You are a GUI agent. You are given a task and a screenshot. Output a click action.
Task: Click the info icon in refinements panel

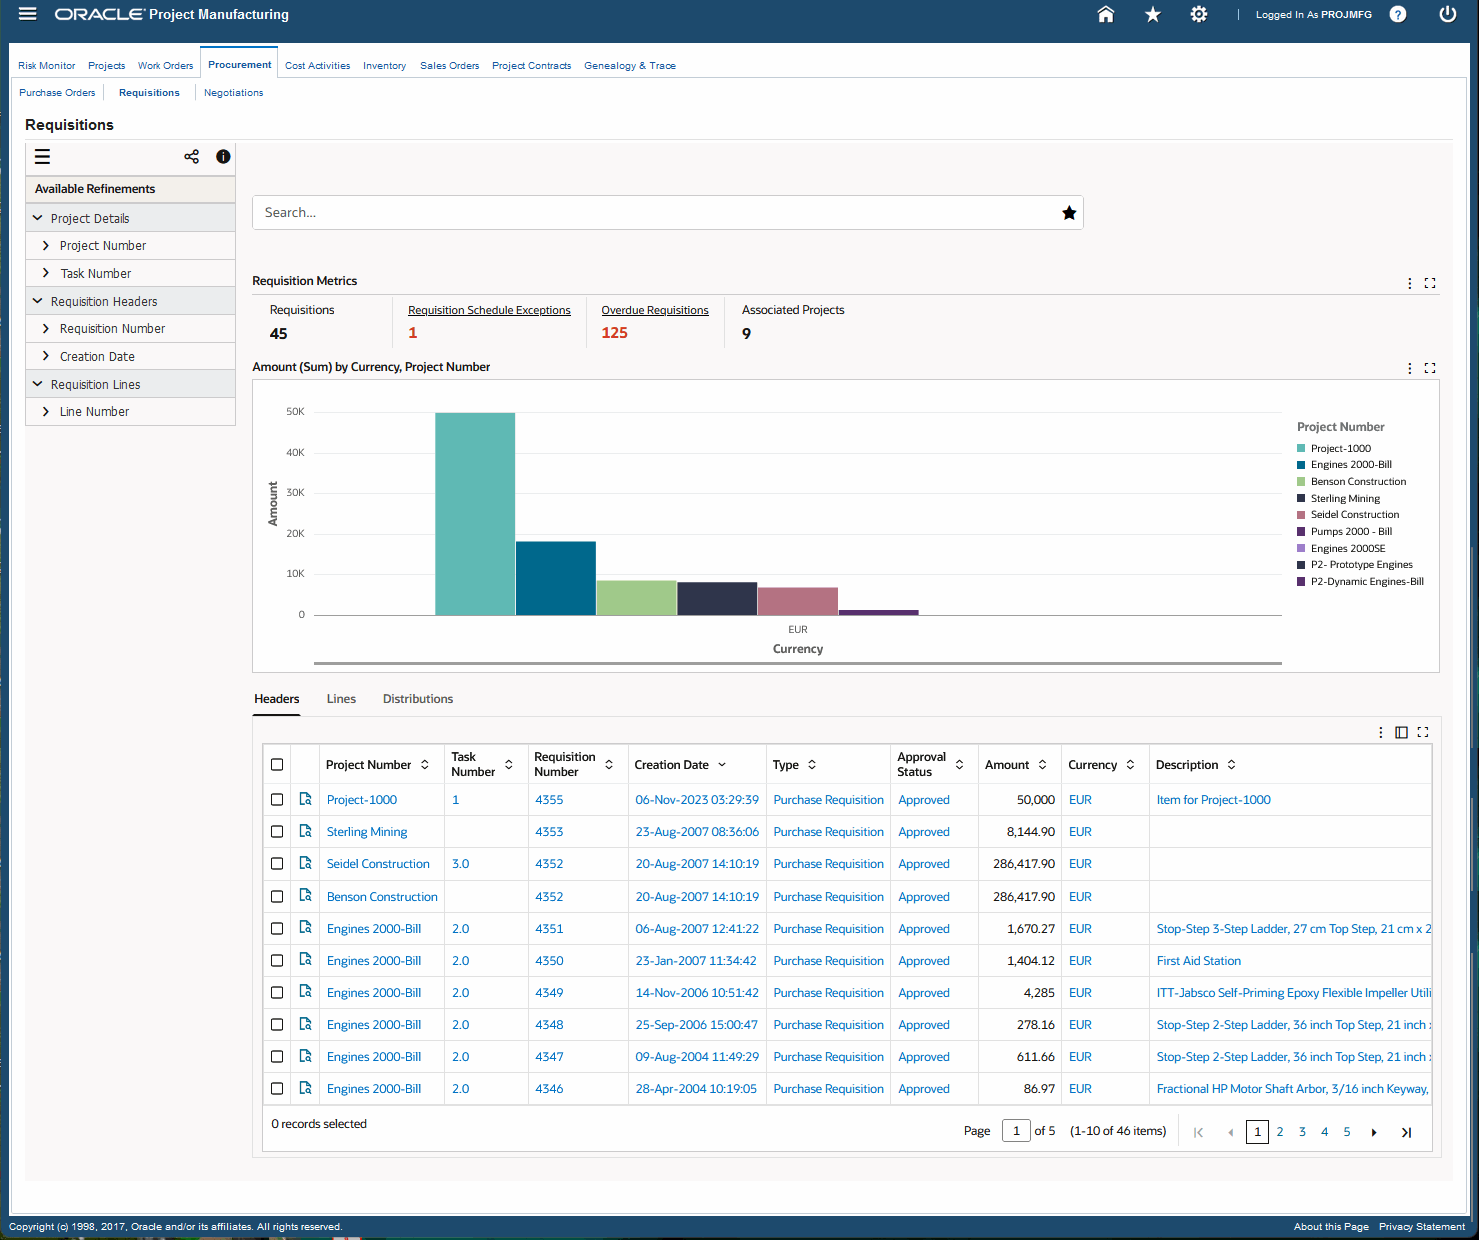coord(223,156)
